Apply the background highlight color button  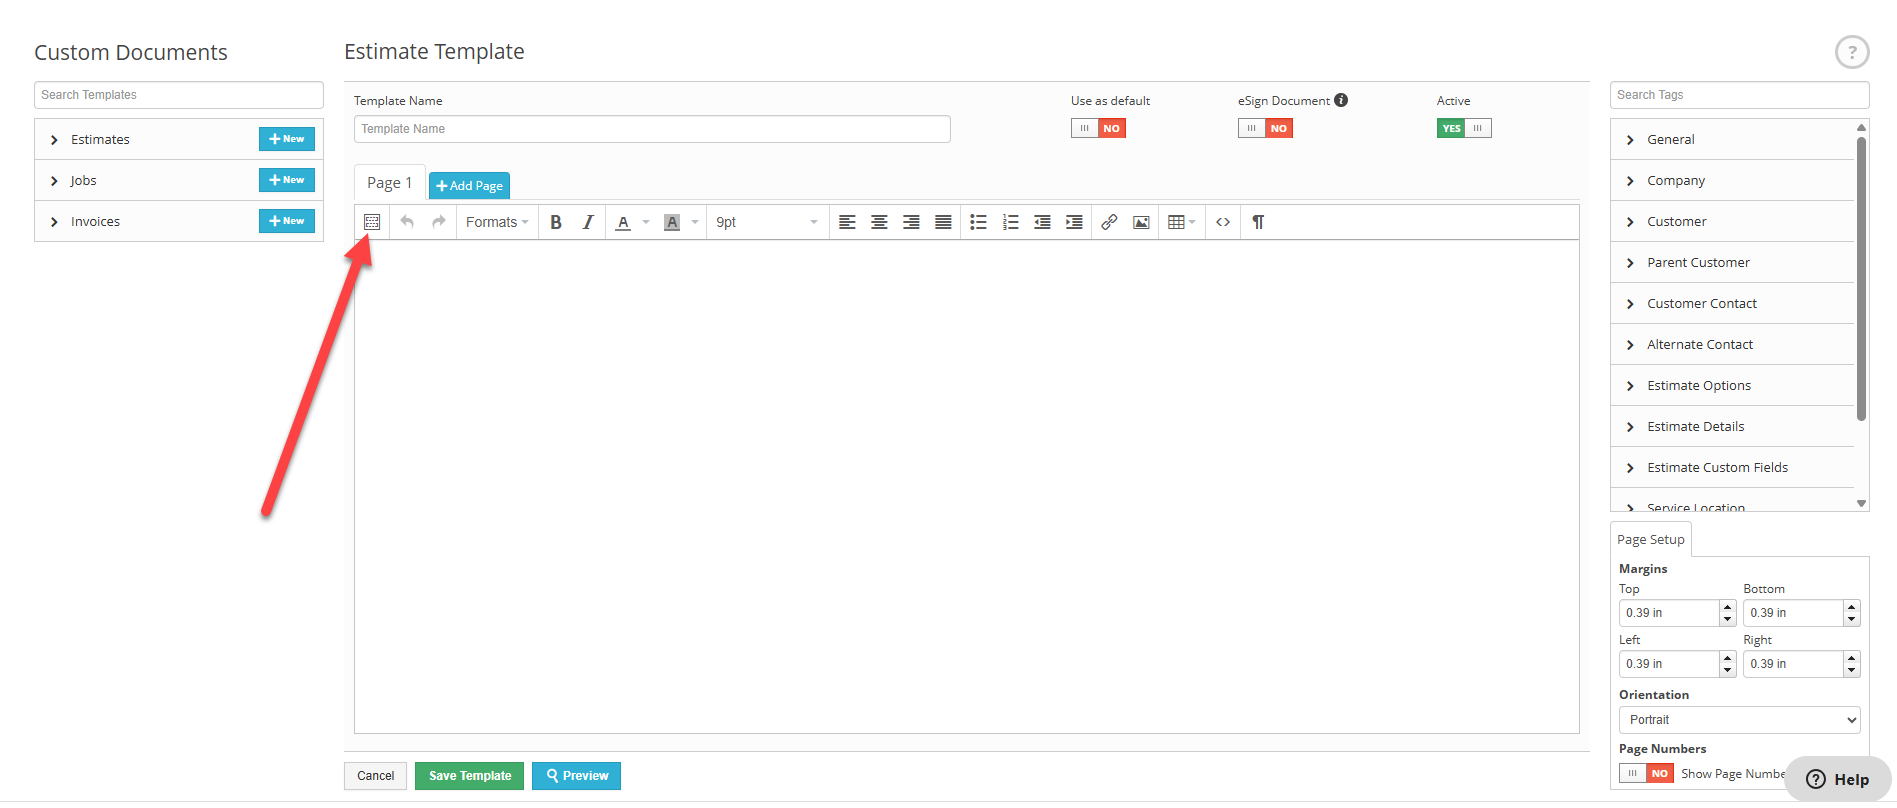pyautogui.click(x=672, y=222)
